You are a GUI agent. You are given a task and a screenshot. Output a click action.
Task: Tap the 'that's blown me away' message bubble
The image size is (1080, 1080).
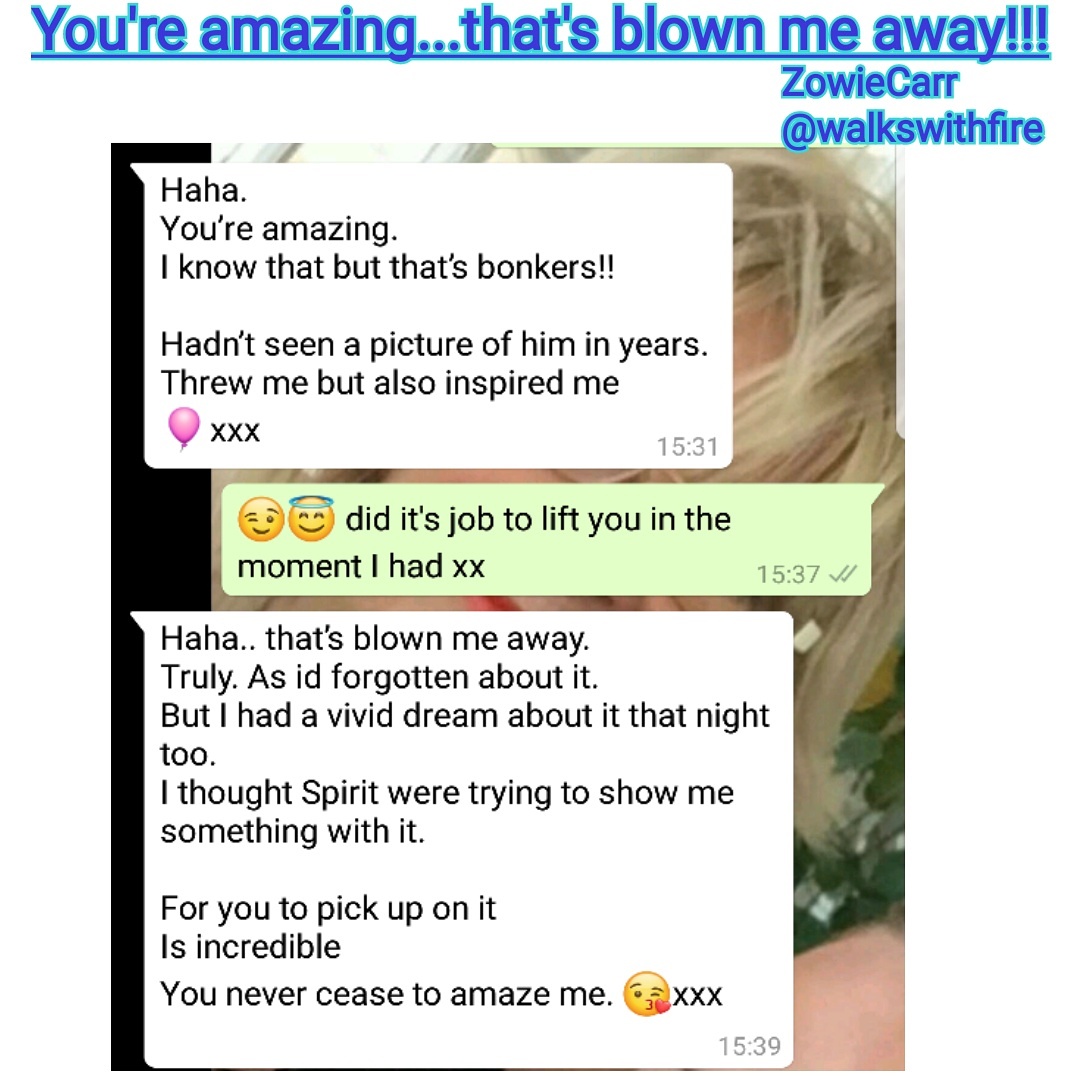(x=468, y=839)
